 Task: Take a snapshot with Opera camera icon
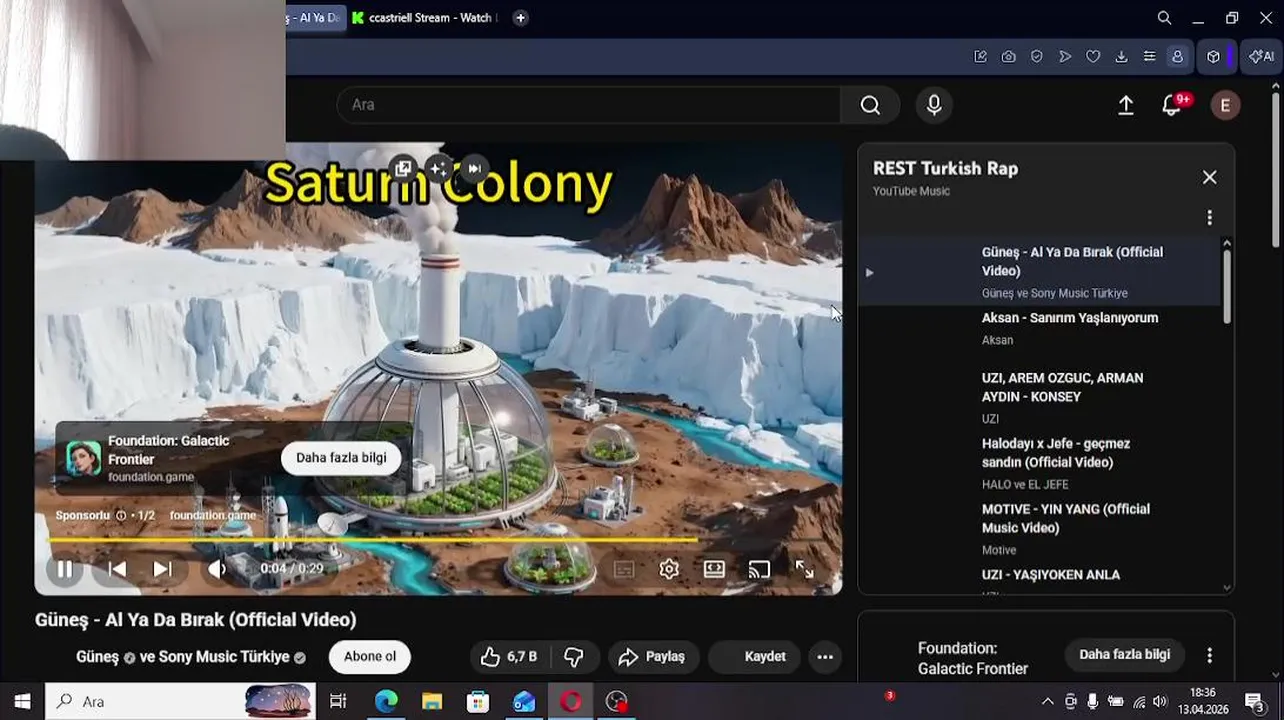1009,57
